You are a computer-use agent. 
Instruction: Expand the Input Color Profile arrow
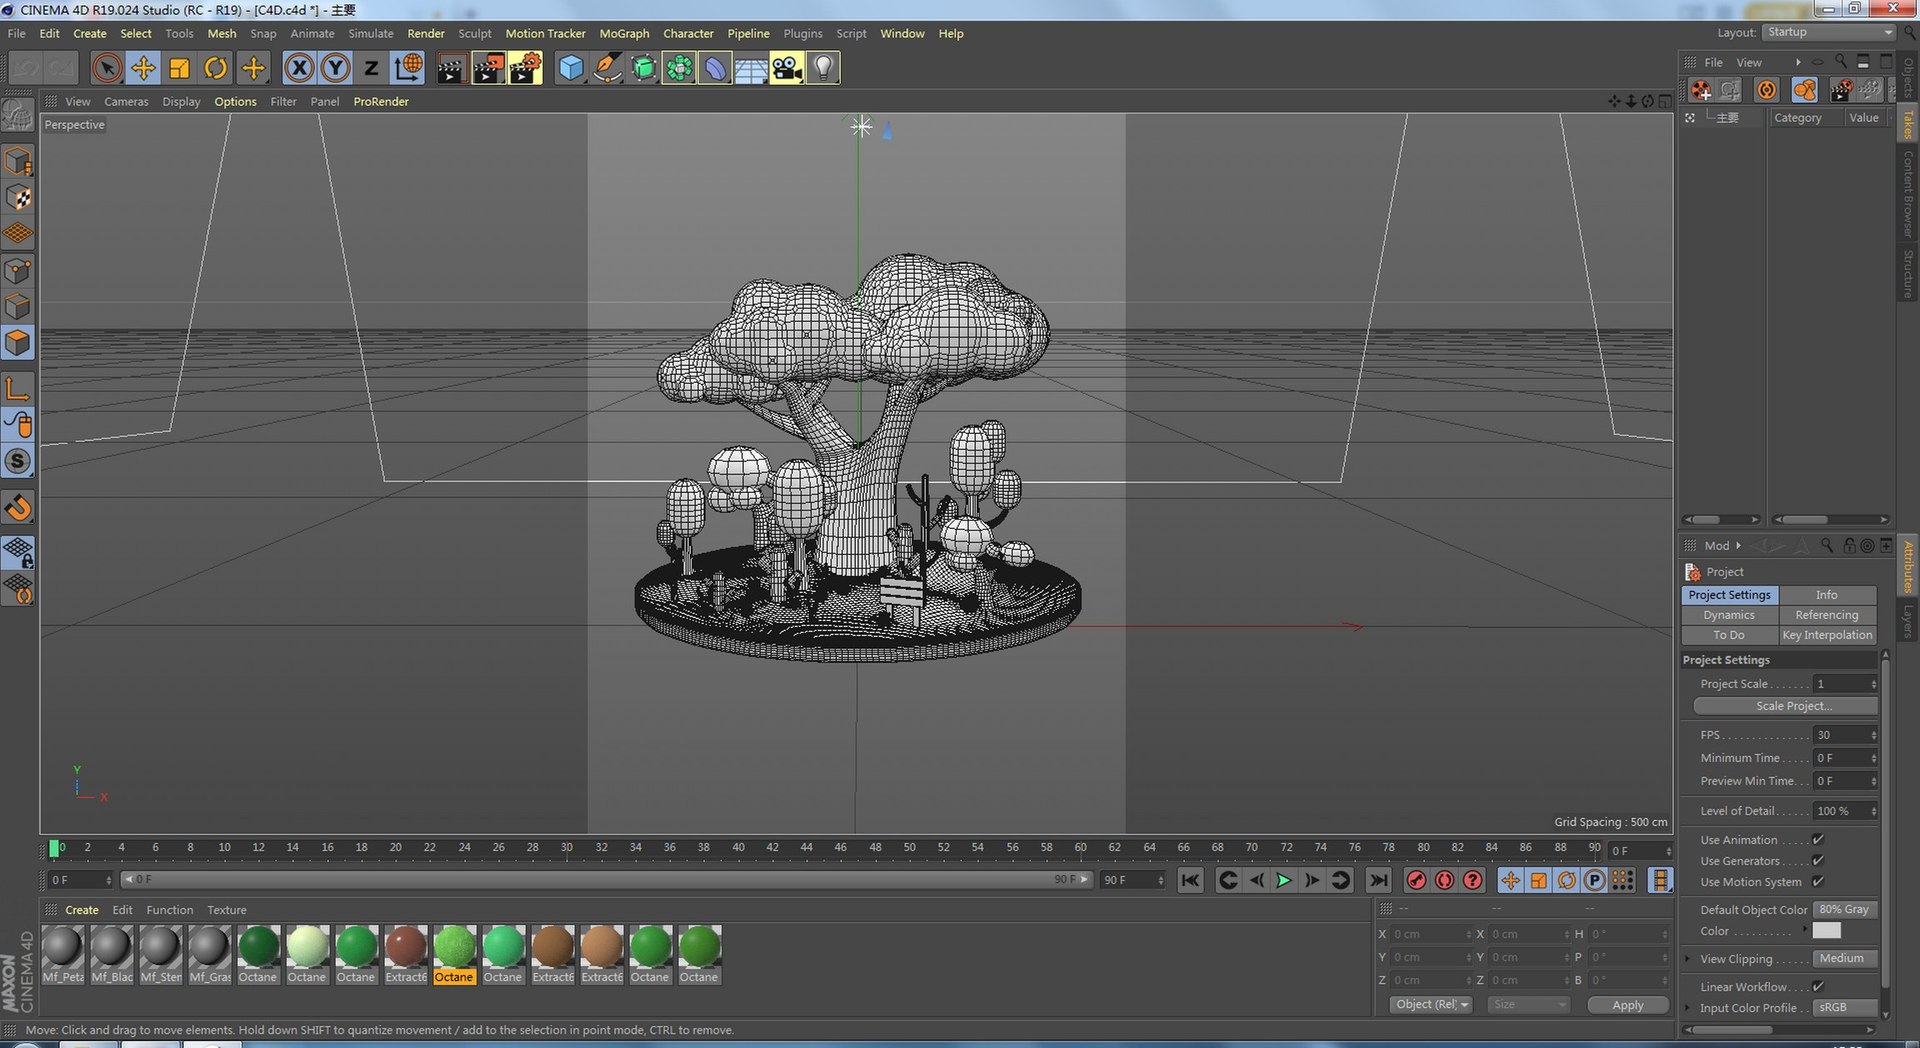[x=1688, y=1008]
